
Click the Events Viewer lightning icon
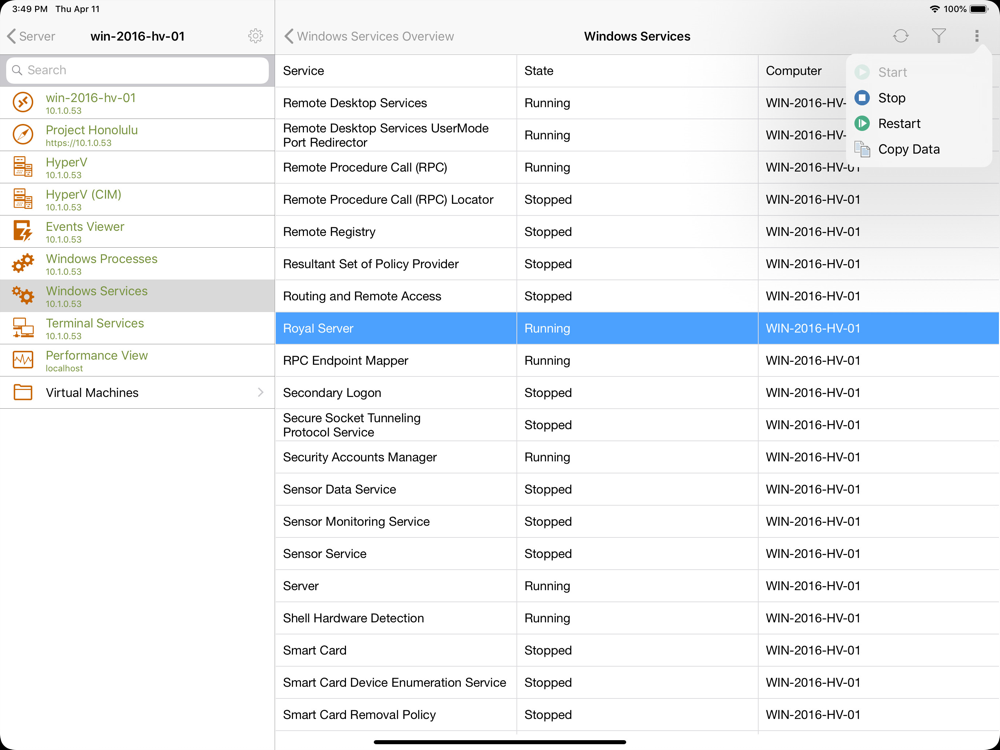pyautogui.click(x=23, y=231)
